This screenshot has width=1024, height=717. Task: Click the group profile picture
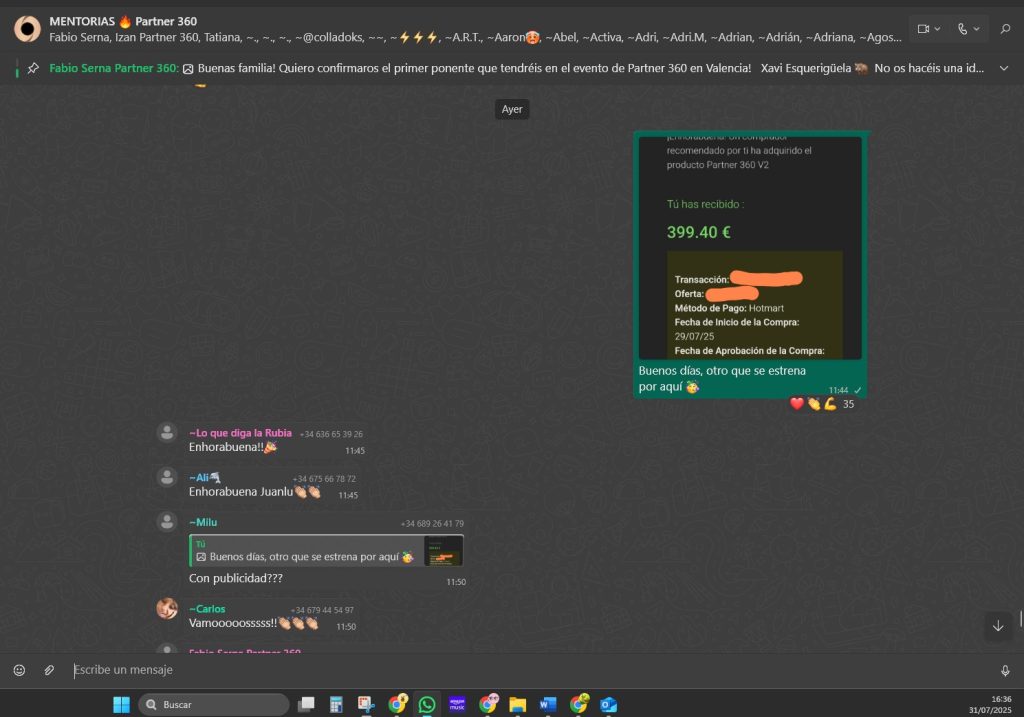27,29
